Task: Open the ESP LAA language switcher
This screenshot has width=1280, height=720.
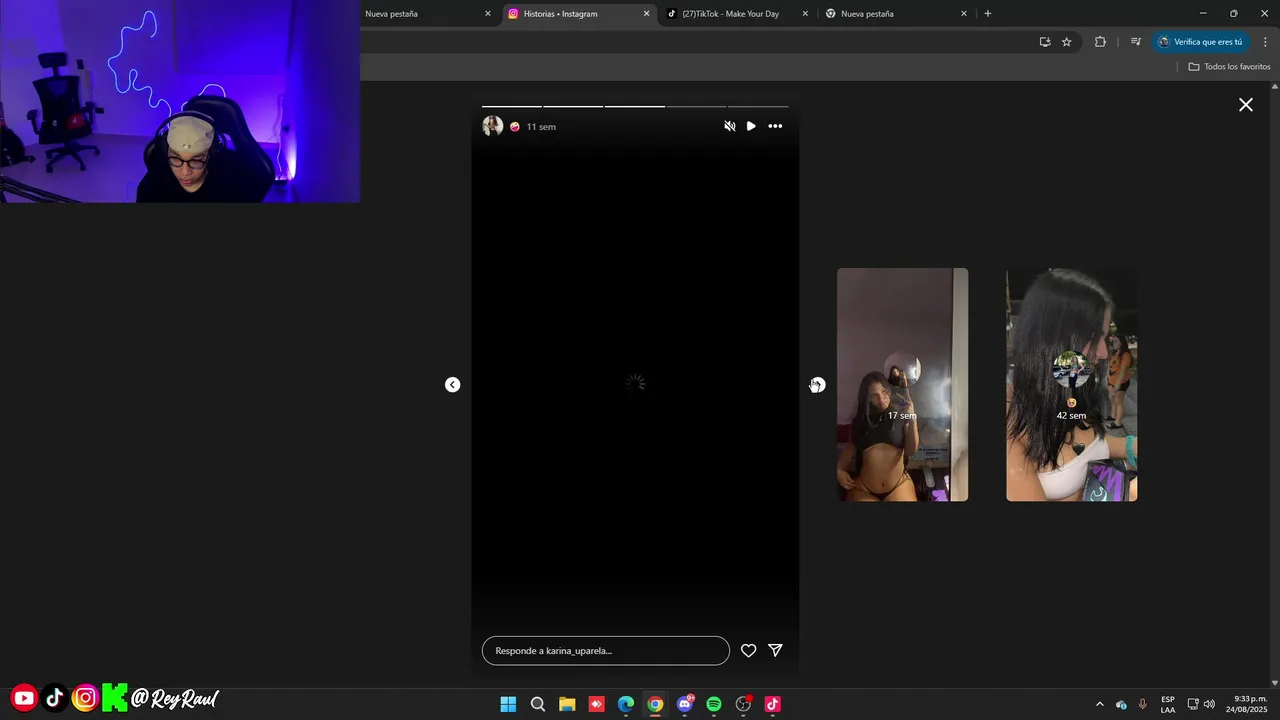Action: (1168, 704)
